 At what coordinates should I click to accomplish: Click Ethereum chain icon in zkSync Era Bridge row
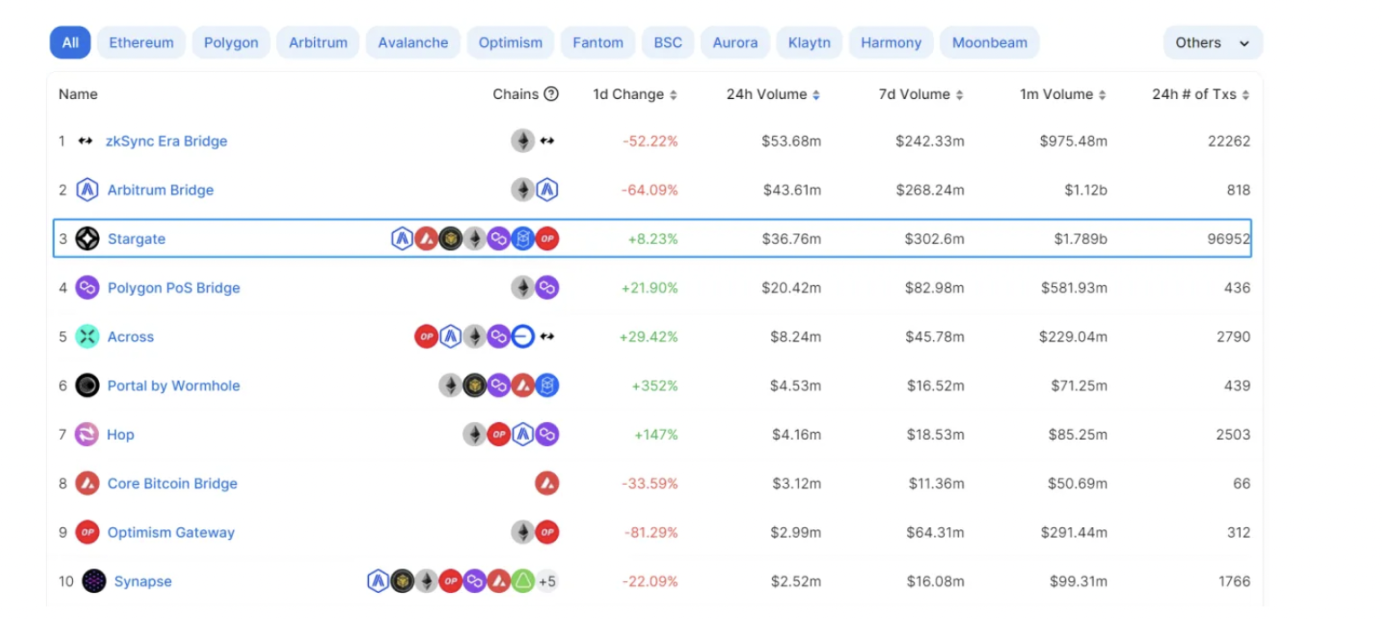[523, 141]
